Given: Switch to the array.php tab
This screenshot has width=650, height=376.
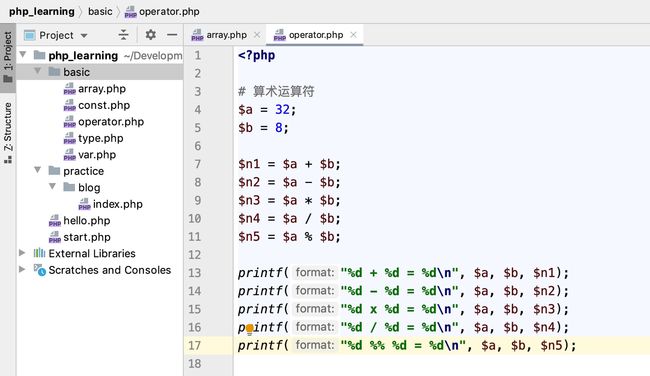Looking at the screenshot, I should 220,35.
